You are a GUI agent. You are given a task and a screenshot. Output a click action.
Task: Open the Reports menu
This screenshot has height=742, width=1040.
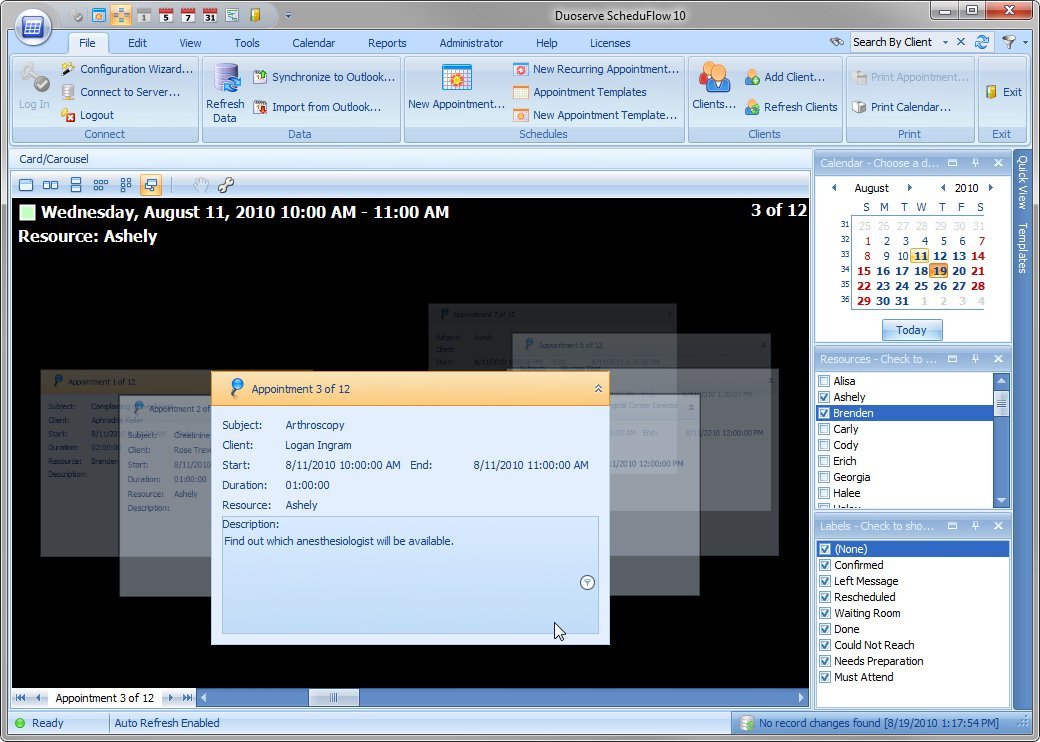pos(387,43)
